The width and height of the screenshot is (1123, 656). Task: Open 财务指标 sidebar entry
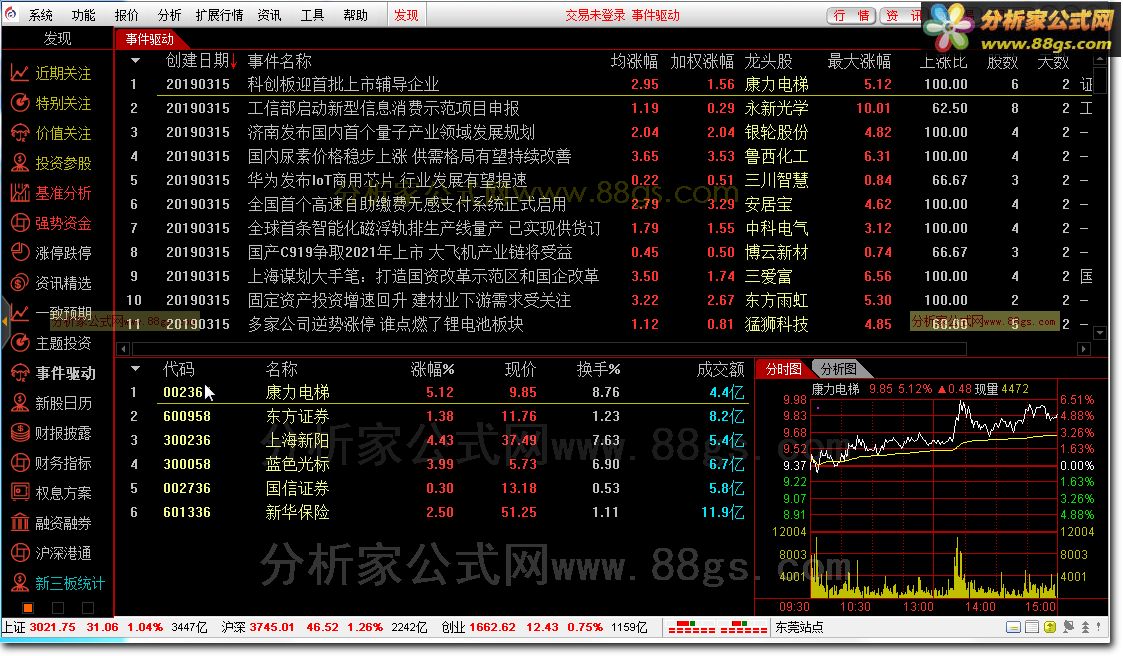[x=51, y=463]
